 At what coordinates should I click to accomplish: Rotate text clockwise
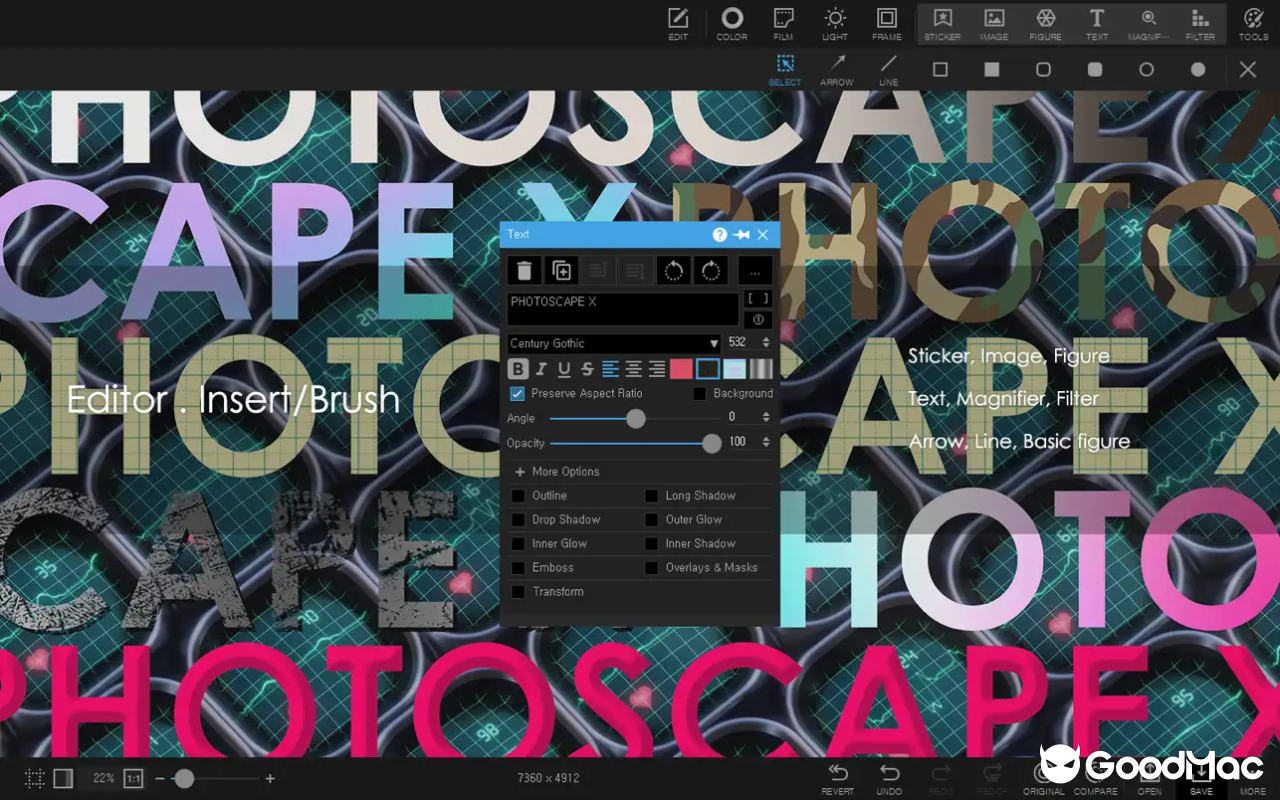(710, 270)
